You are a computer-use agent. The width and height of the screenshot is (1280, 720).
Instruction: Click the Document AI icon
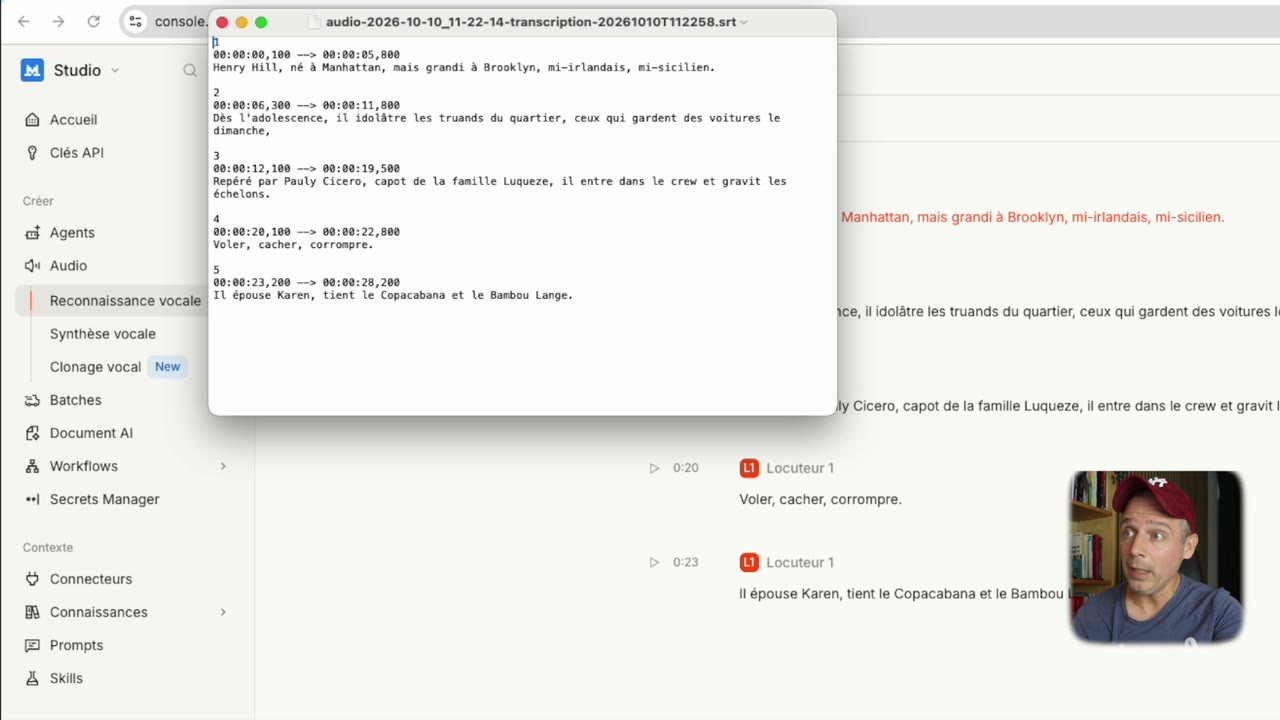point(32,433)
